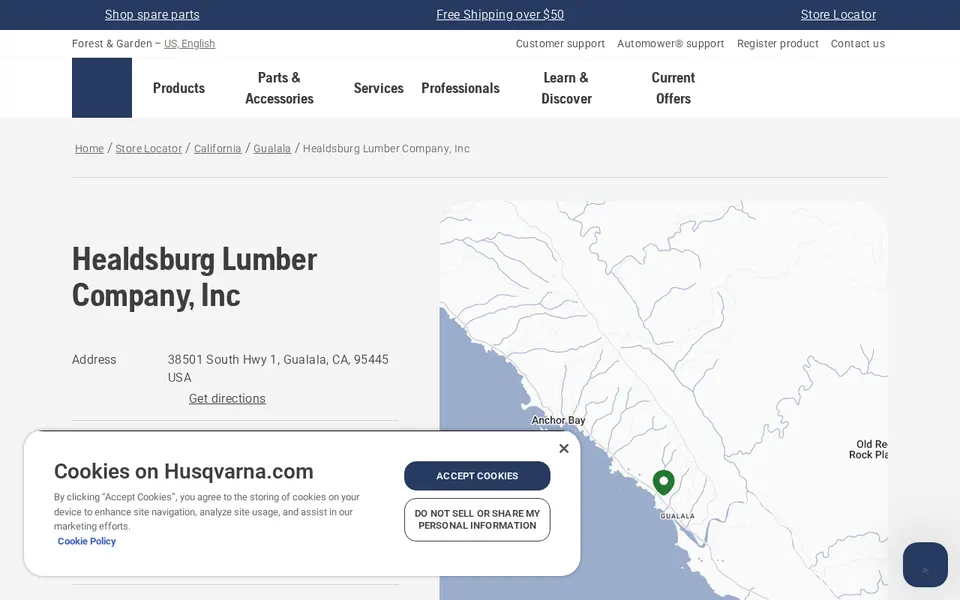Click Get directions link
960x600 pixels.
point(227,399)
